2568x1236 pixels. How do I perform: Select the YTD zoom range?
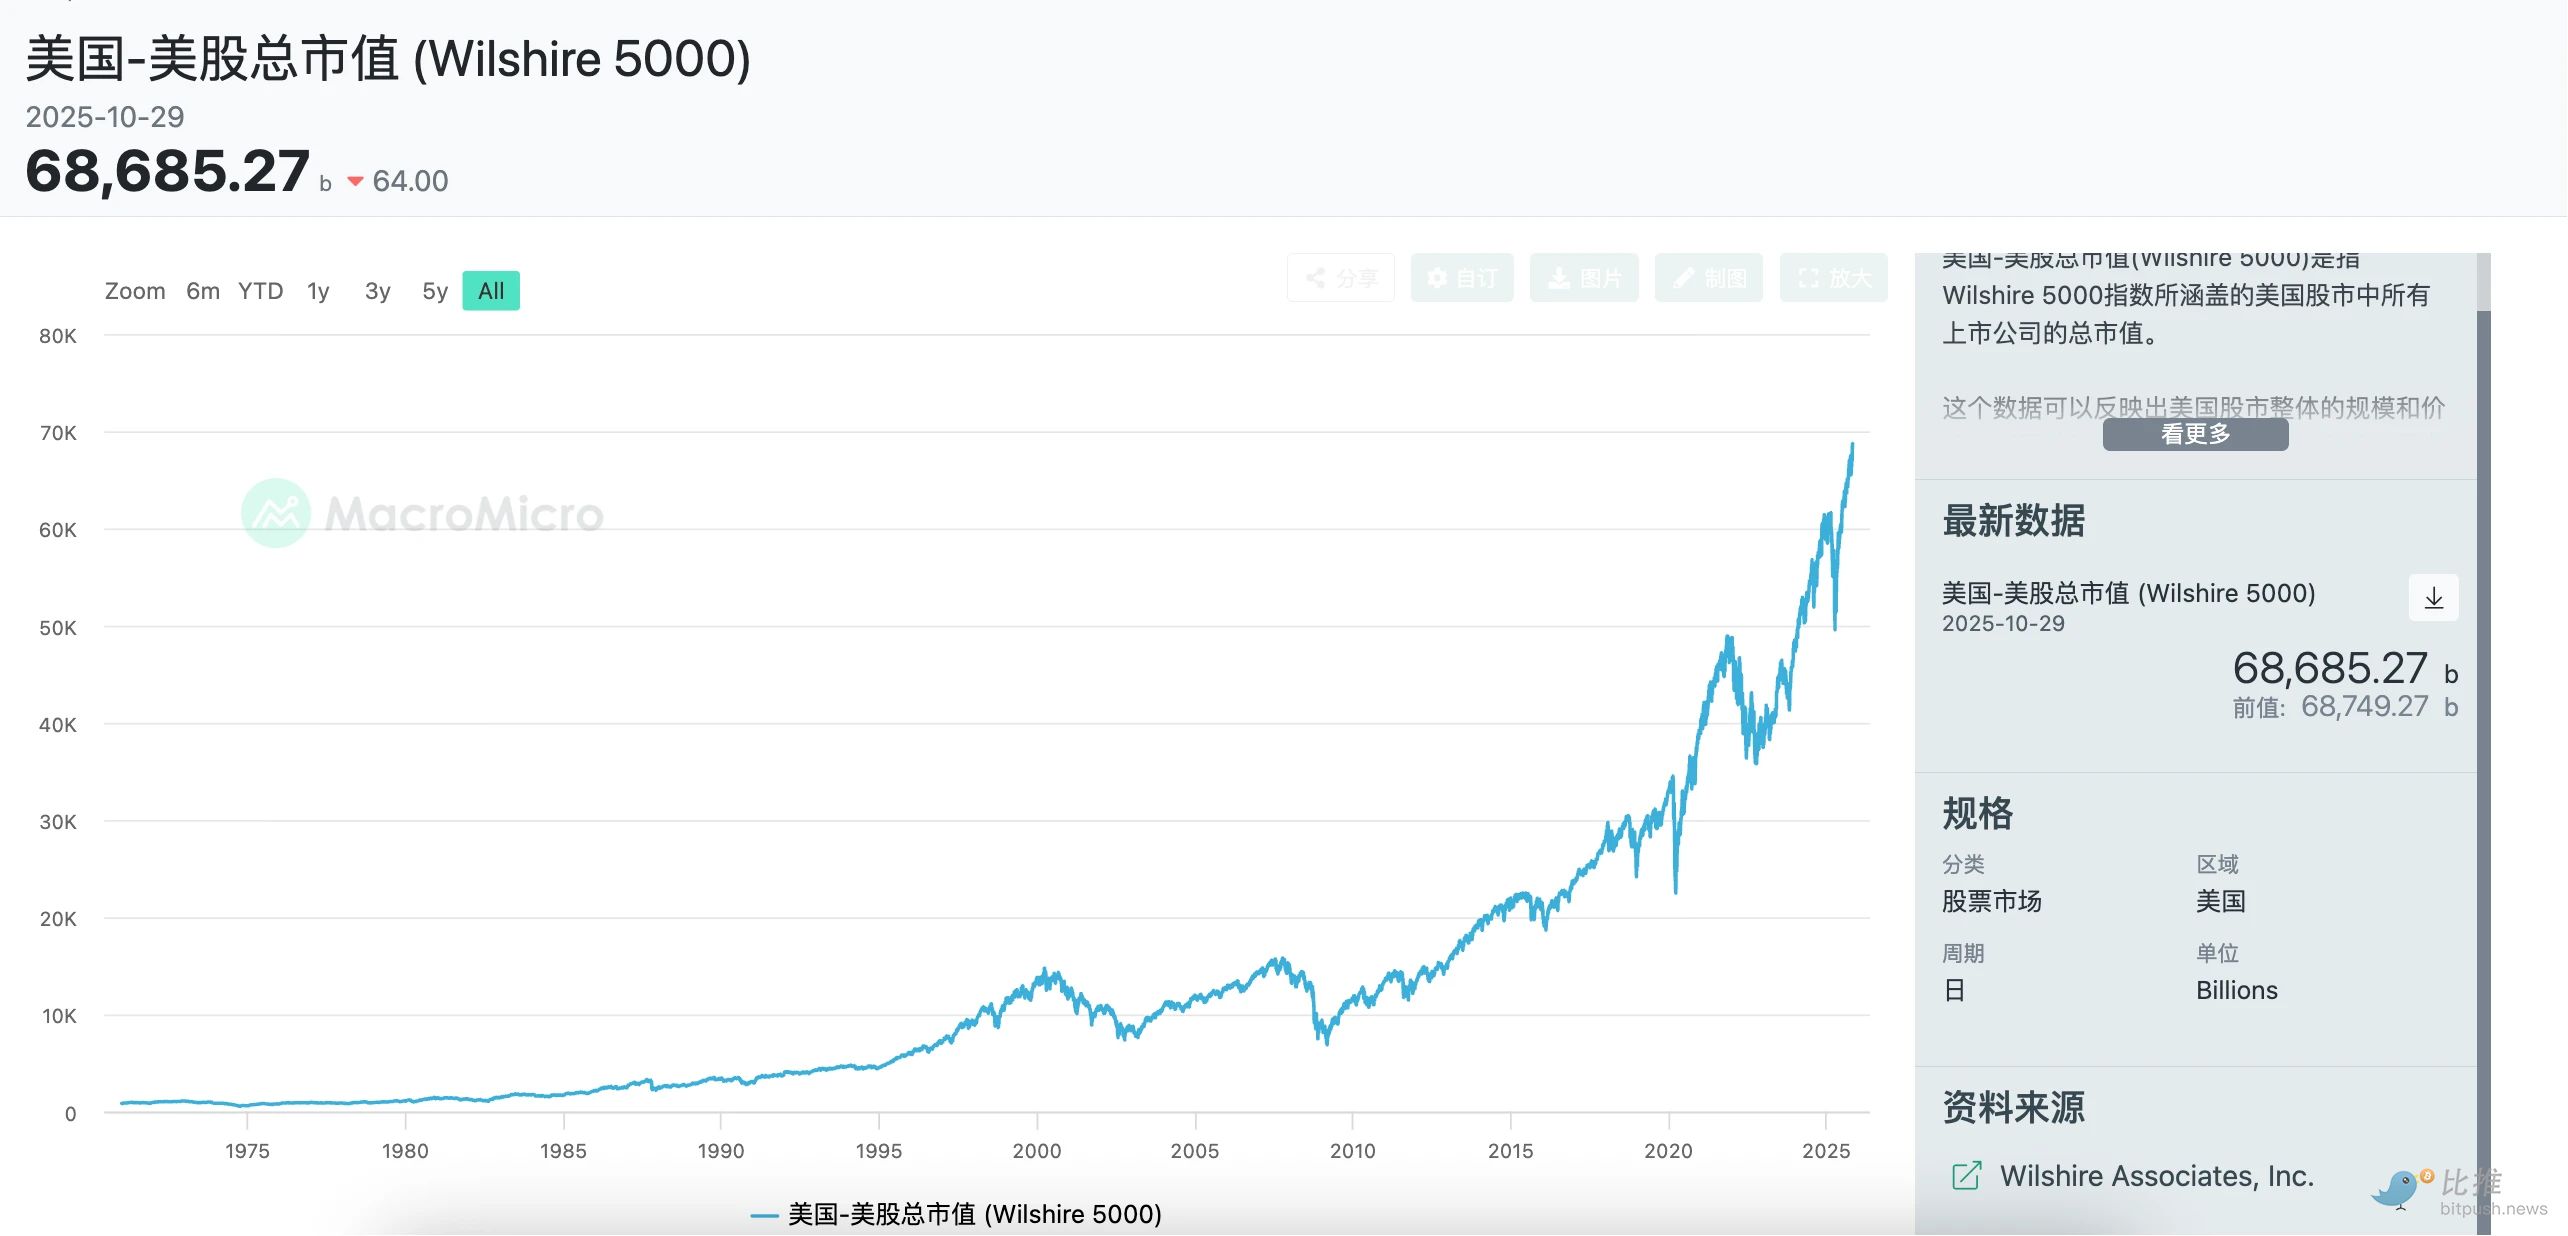click(x=260, y=291)
